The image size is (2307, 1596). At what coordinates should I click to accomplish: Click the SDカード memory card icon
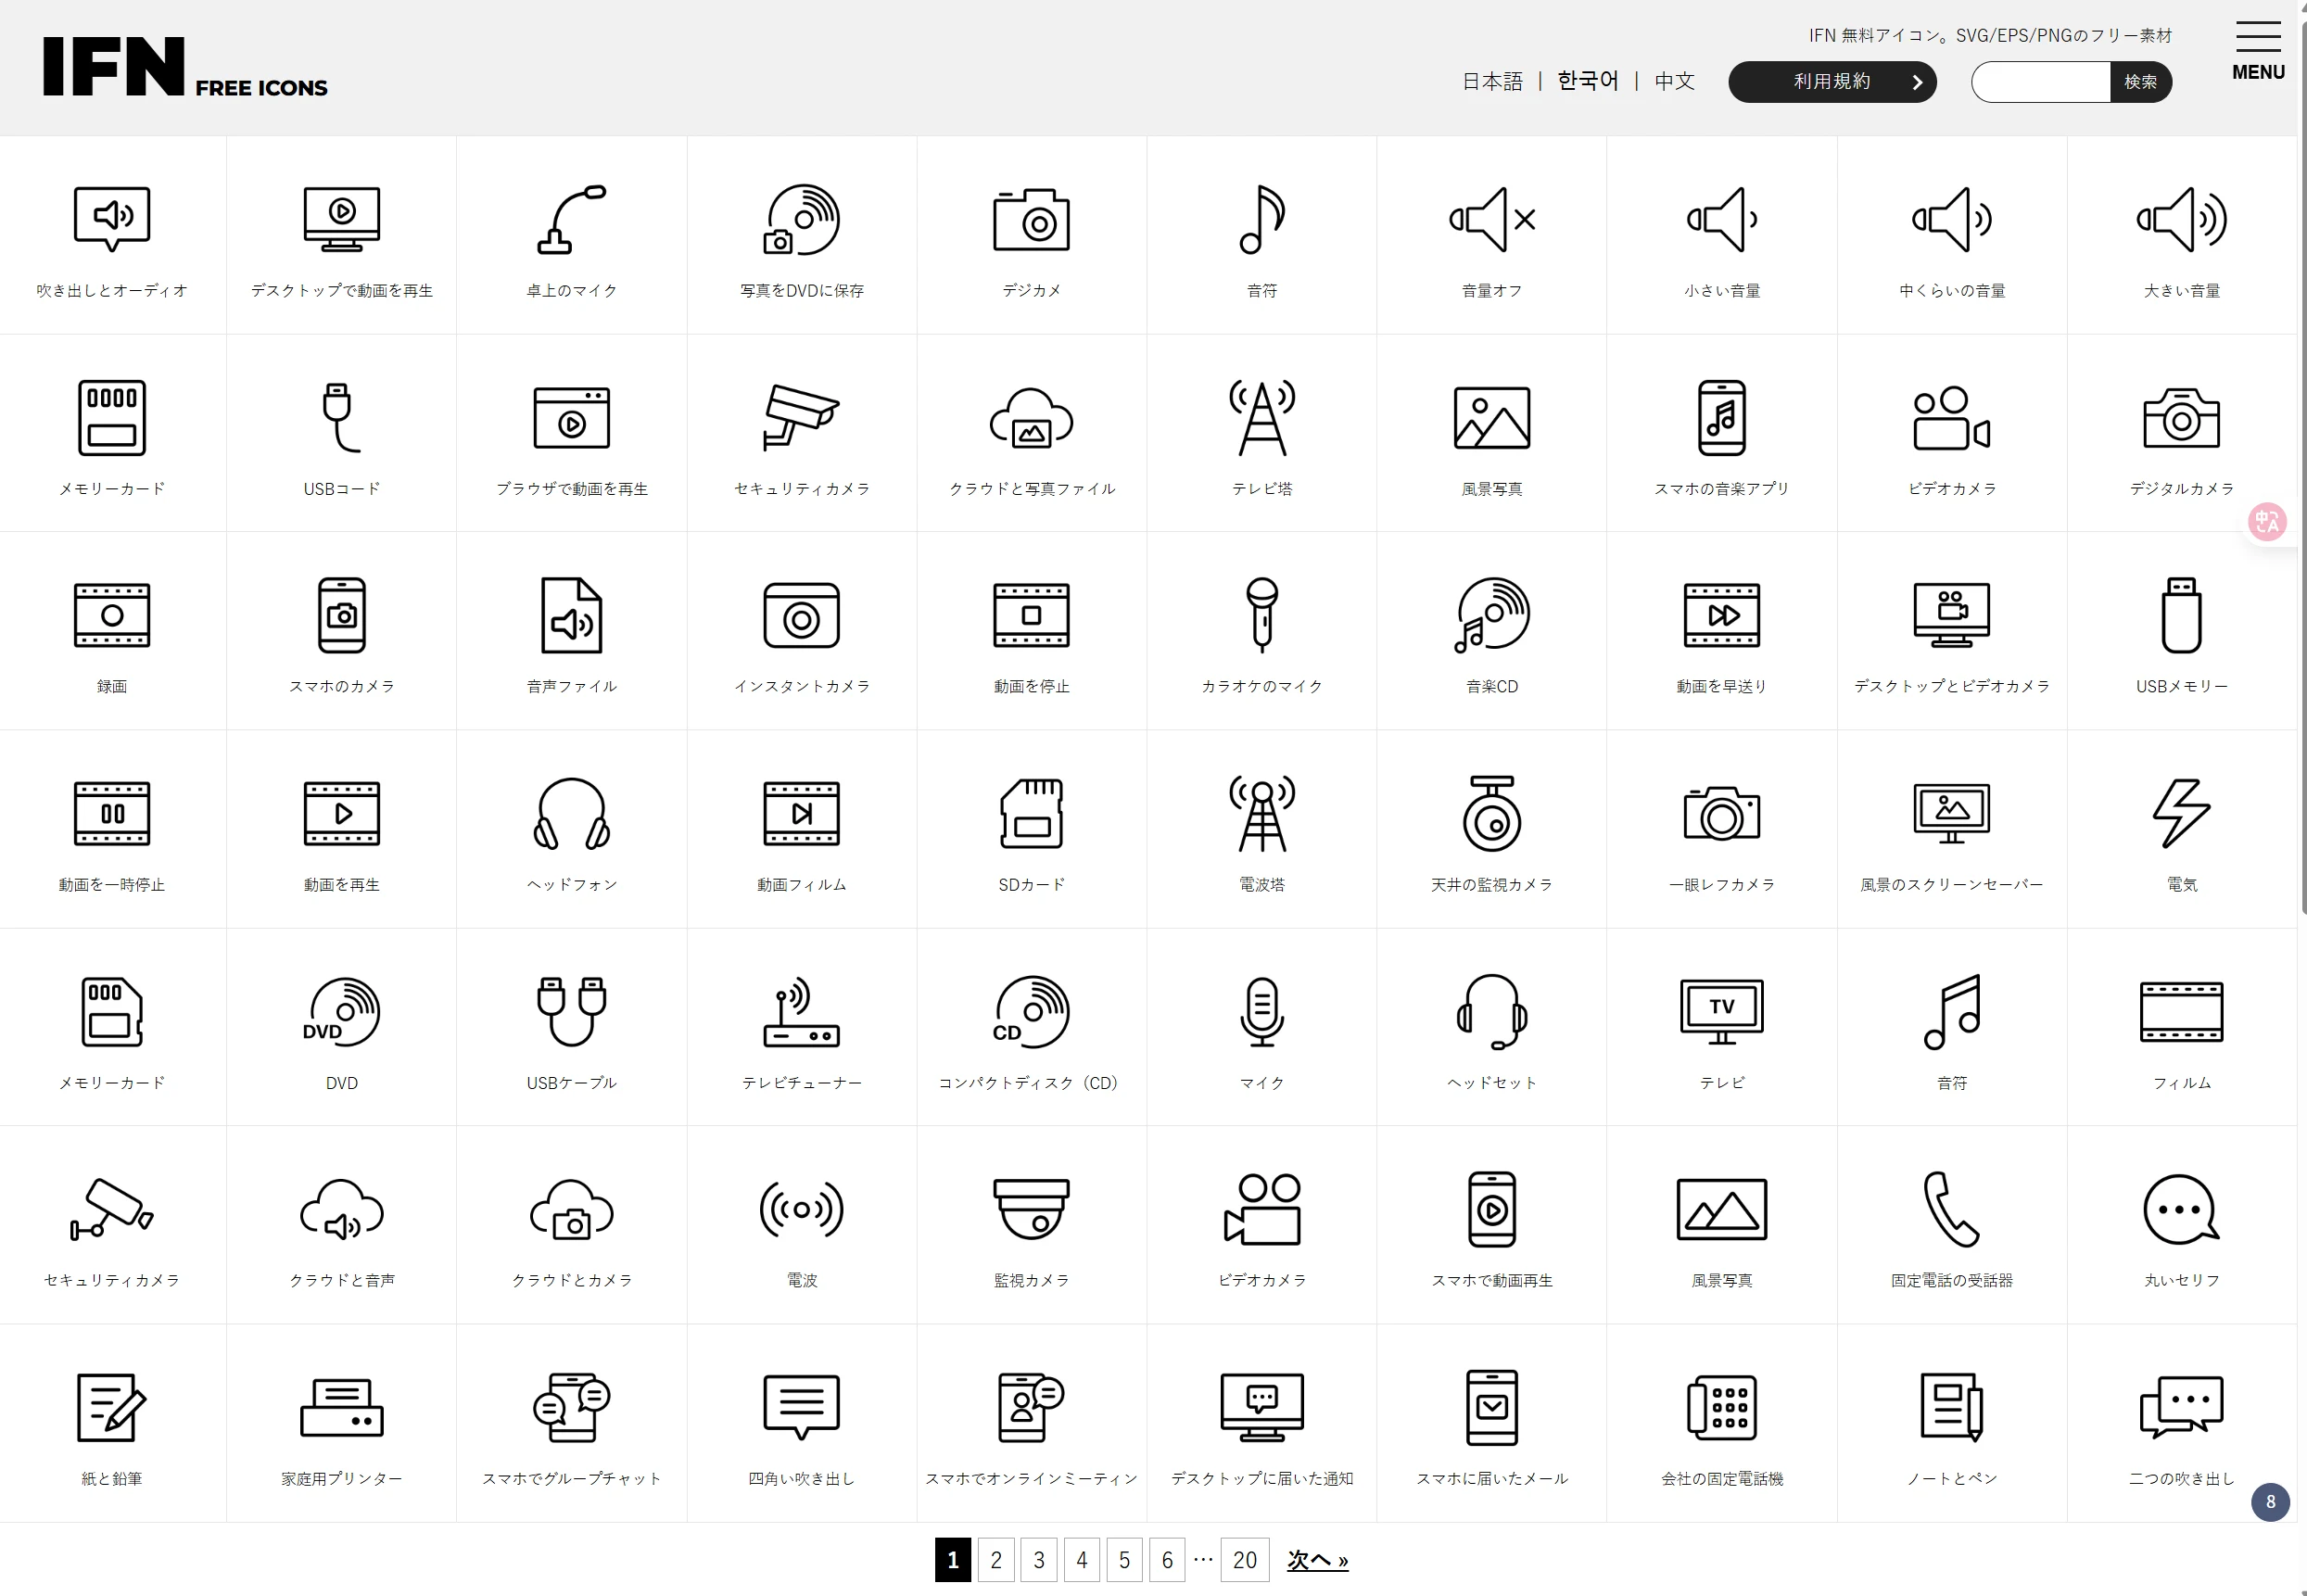[x=1031, y=813]
